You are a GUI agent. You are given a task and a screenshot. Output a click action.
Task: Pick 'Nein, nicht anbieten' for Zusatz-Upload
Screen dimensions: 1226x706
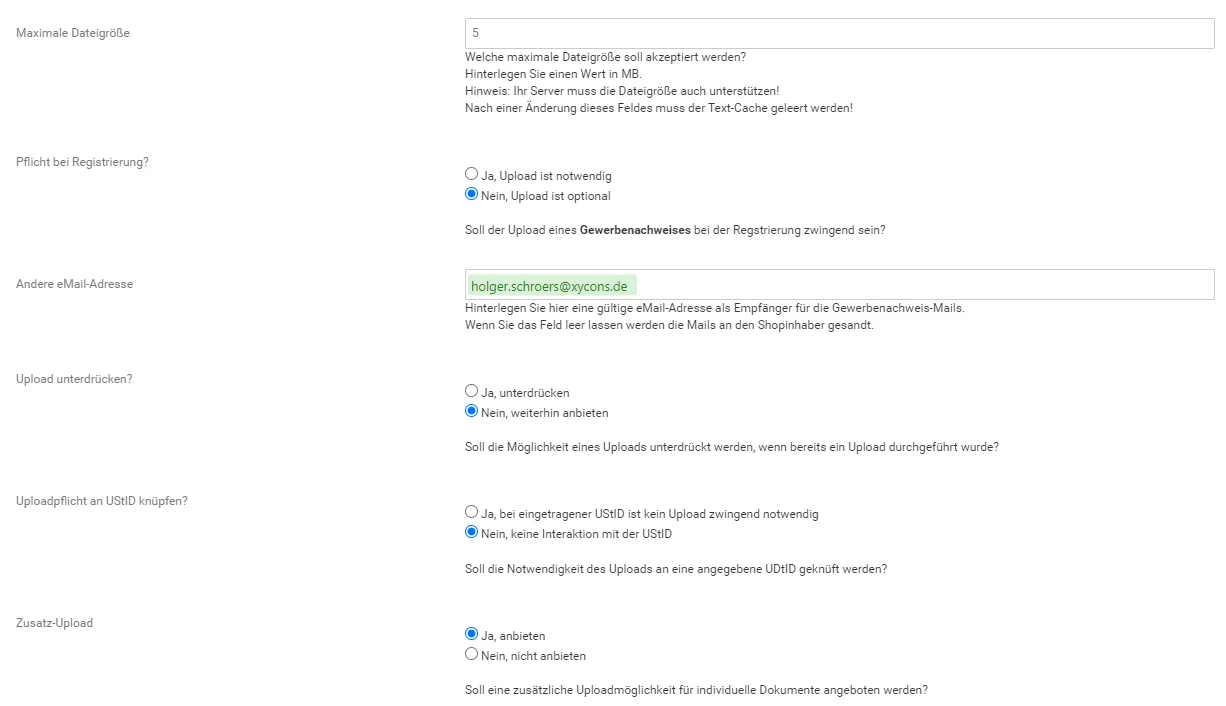coord(472,655)
